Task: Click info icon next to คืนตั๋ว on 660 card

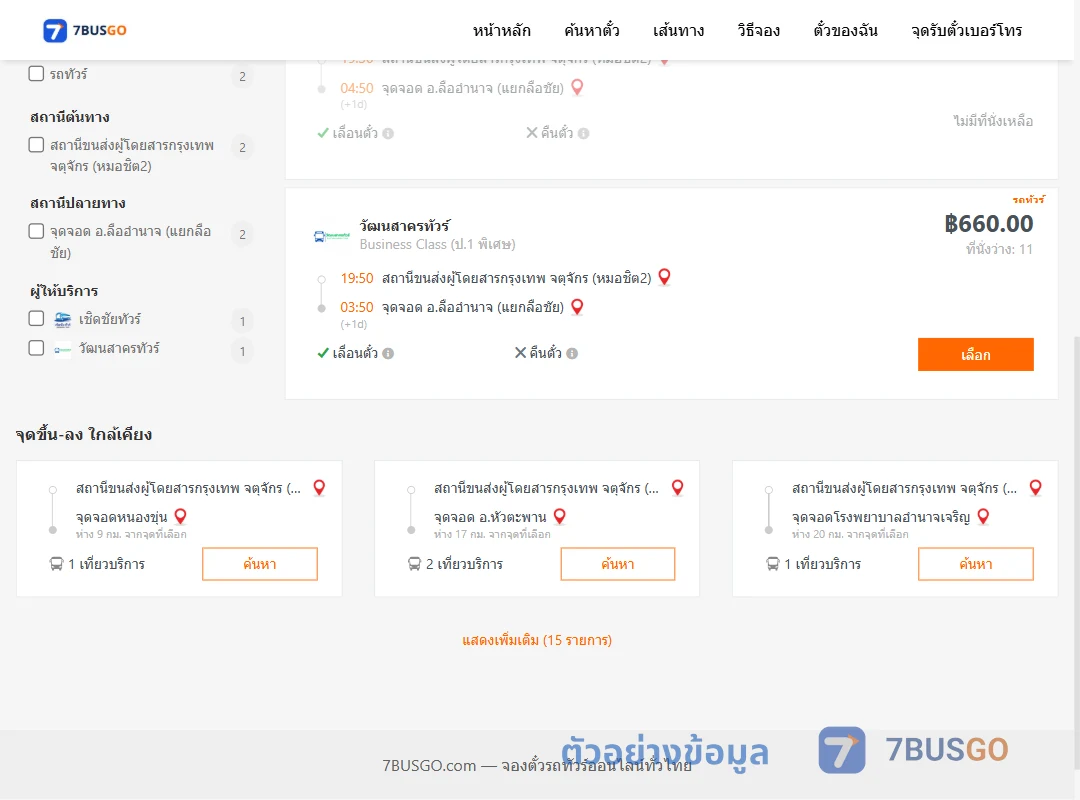Action: [x=572, y=353]
